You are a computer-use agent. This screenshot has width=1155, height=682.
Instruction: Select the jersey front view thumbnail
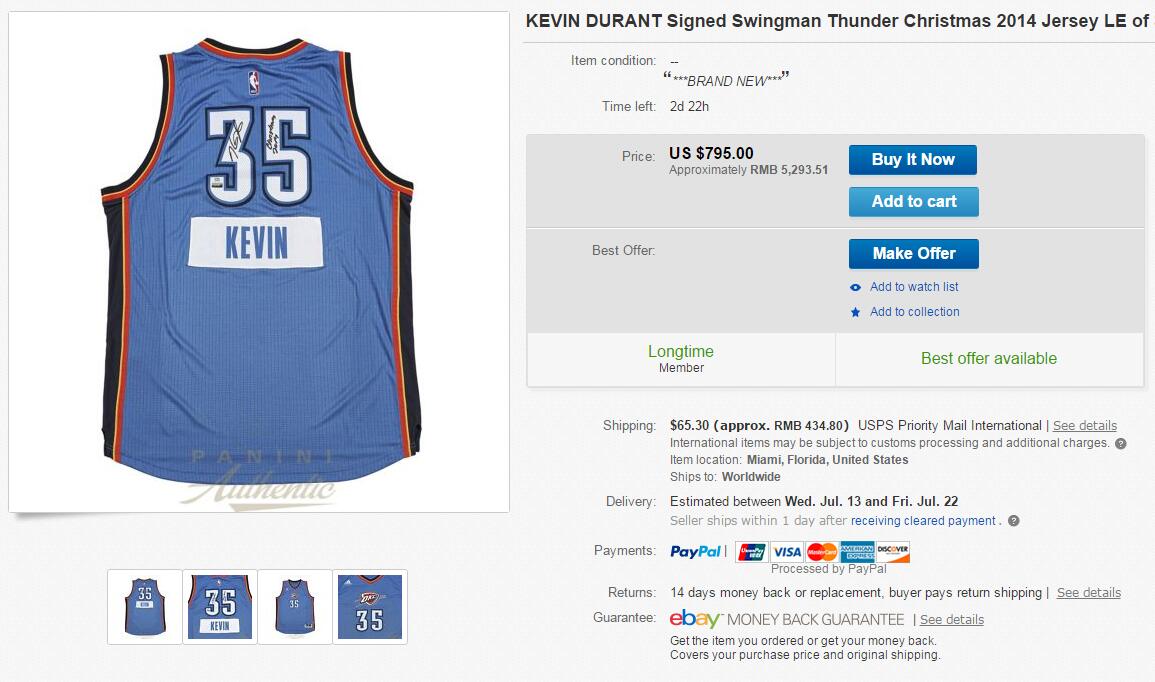pyautogui.click(x=295, y=607)
